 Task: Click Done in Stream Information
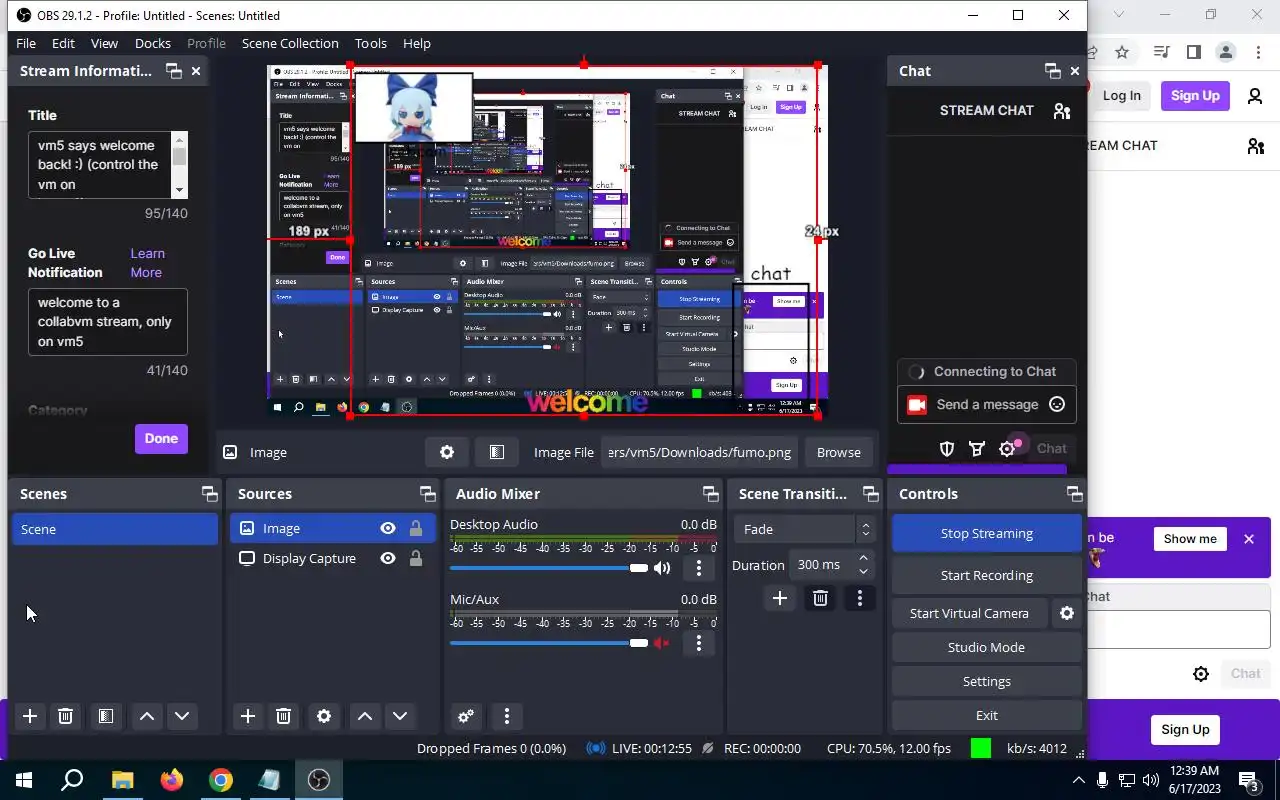coord(161,438)
